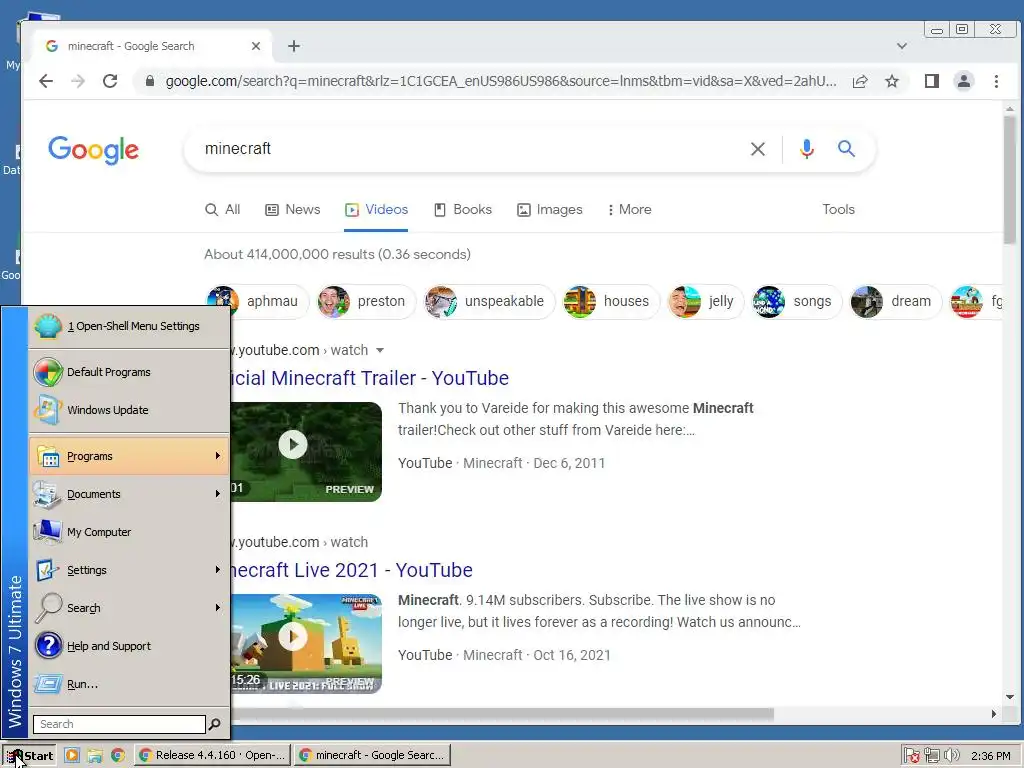Submit search with magnifying glass icon

pyautogui.click(x=846, y=149)
